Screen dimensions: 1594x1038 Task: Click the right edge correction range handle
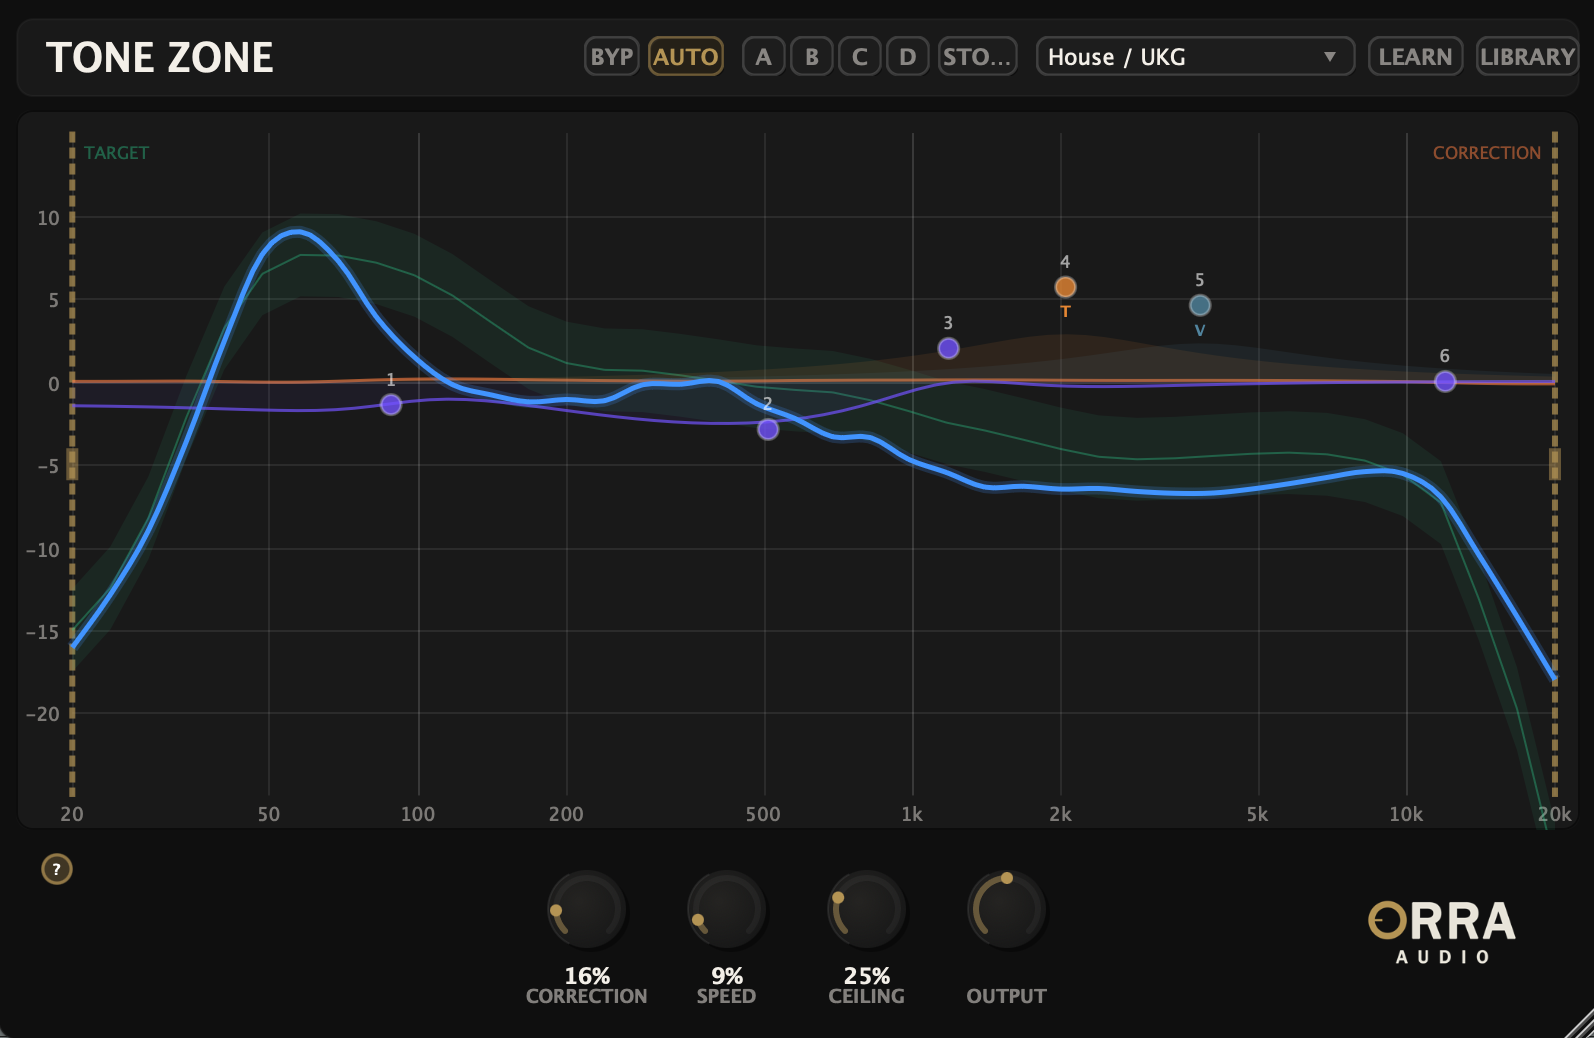1554,464
